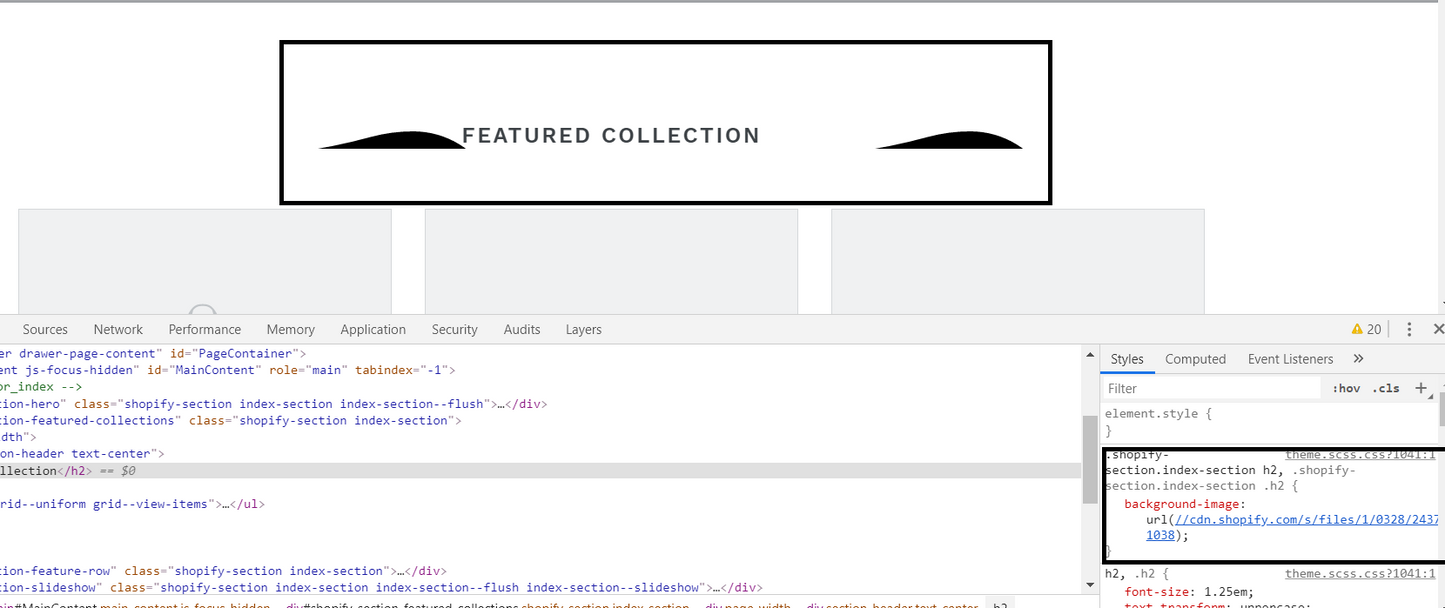This screenshot has width=1445, height=608.
Task: Expand the slideshow section div ellipsis
Action: pyautogui.click(x=715, y=588)
